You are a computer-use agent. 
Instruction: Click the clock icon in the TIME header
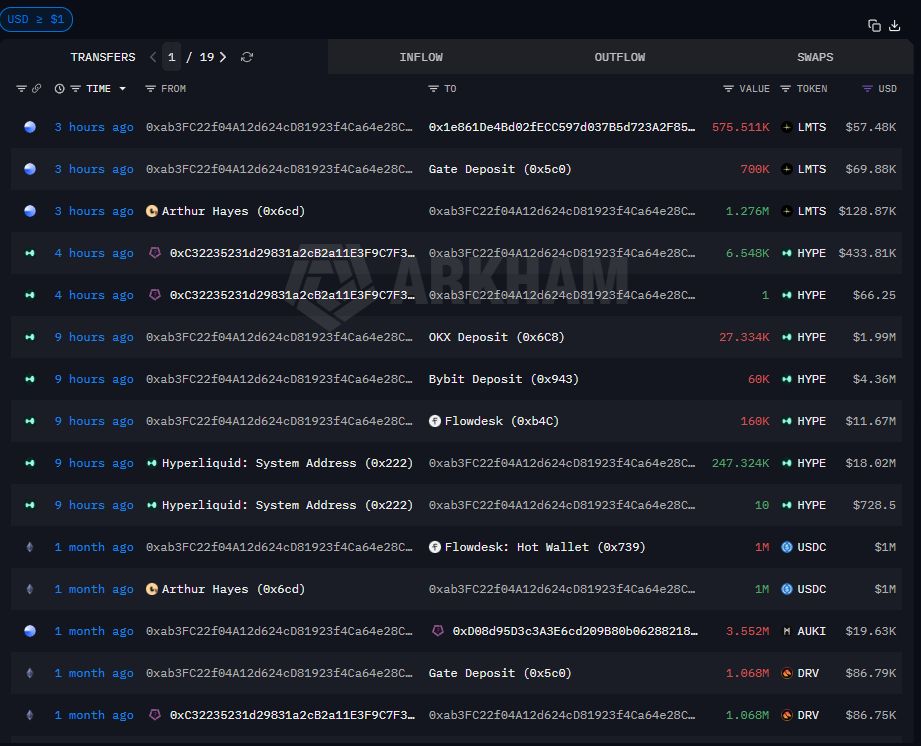click(x=59, y=89)
